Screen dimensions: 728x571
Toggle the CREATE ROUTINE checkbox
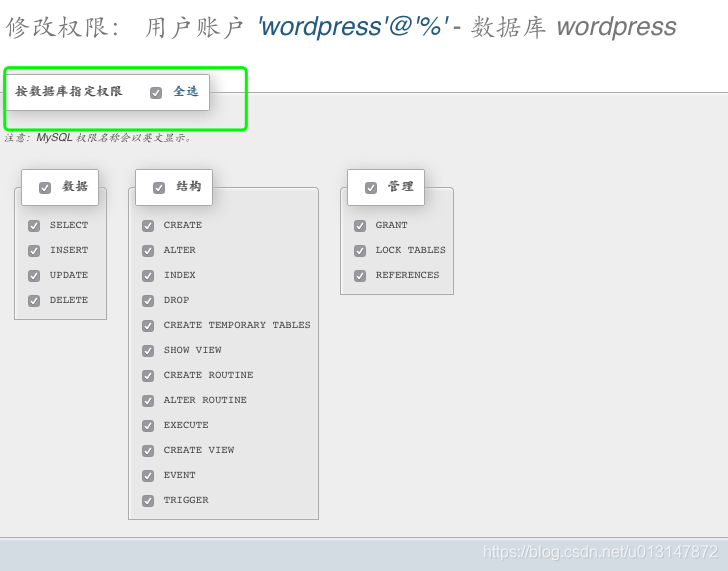pyautogui.click(x=148, y=376)
